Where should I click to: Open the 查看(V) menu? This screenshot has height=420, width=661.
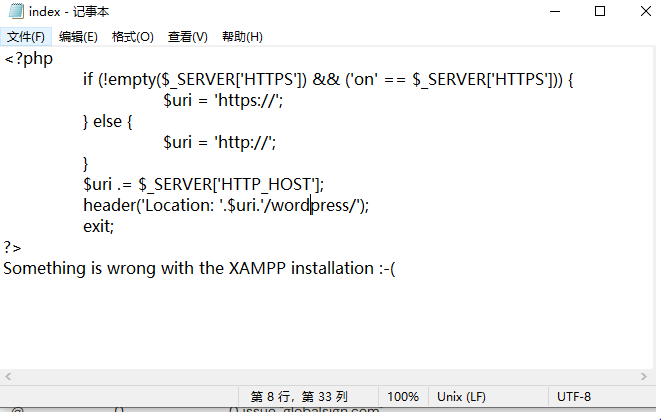[x=188, y=37]
